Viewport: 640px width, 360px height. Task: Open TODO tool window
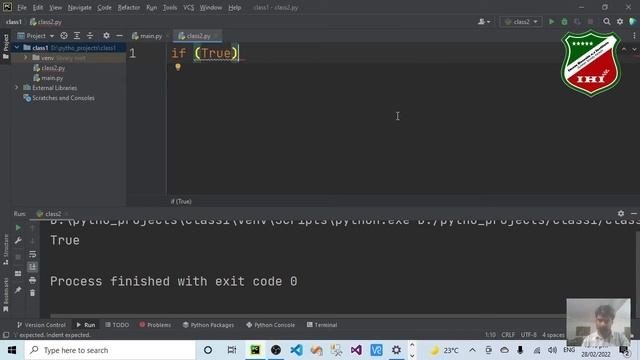click(x=117, y=325)
